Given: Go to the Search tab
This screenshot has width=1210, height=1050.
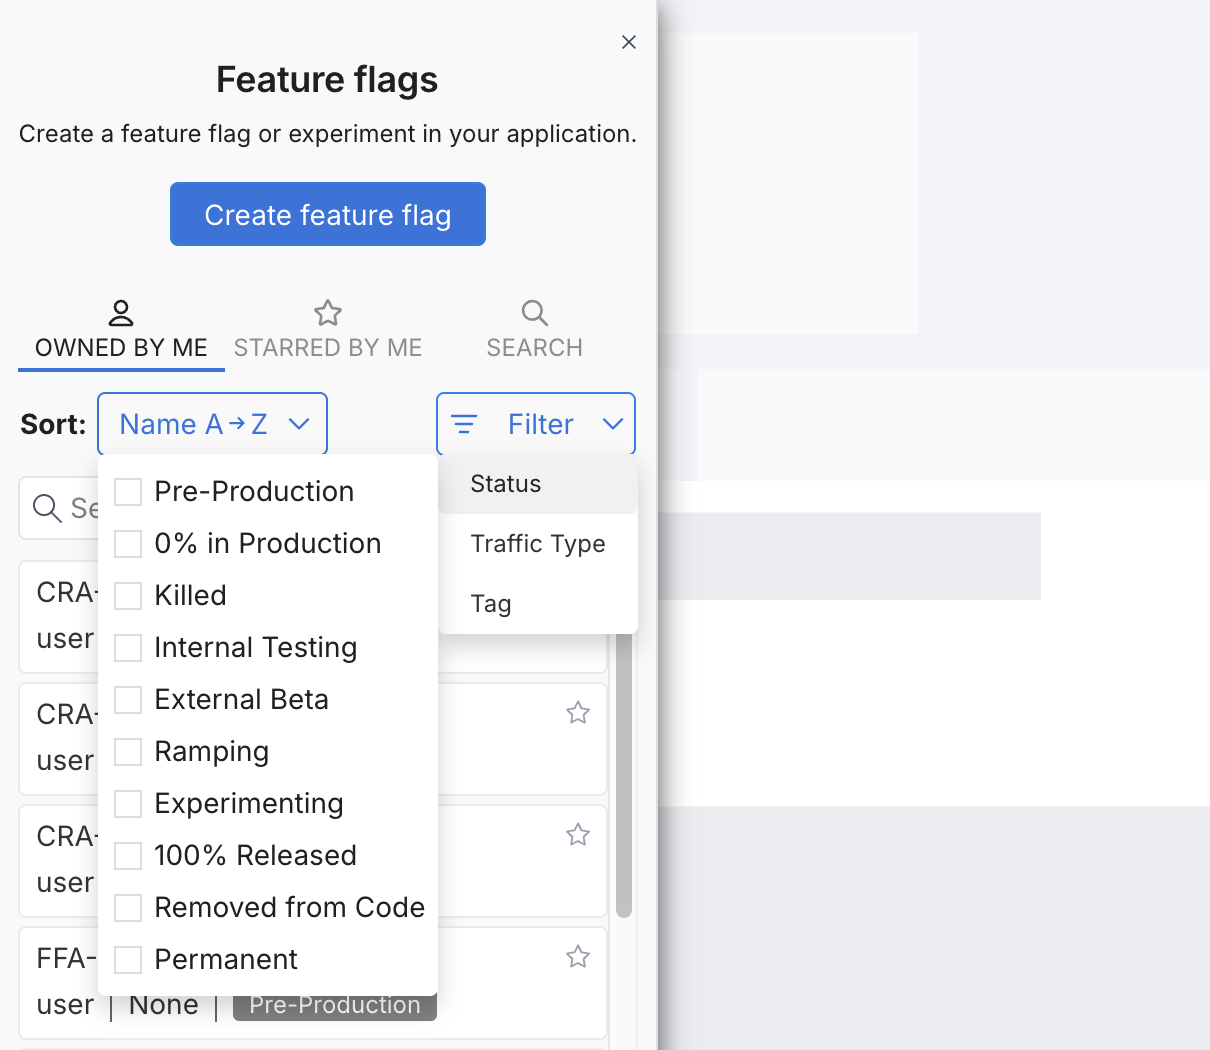Looking at the screenshot, I should point(534,330).
